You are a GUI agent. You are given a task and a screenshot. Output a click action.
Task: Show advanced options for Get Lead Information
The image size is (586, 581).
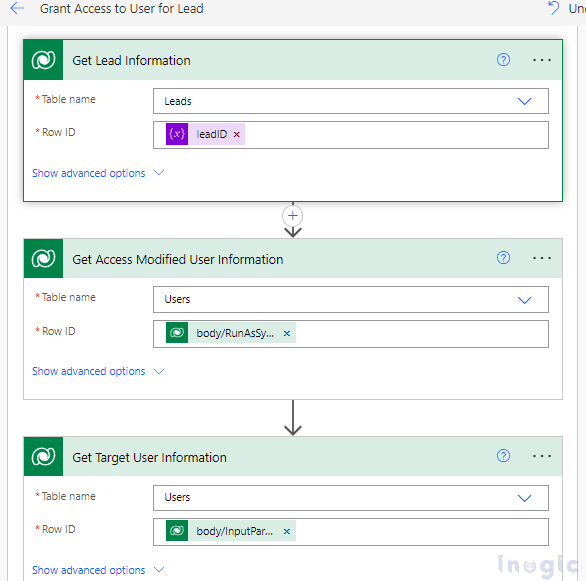point(98,173)
